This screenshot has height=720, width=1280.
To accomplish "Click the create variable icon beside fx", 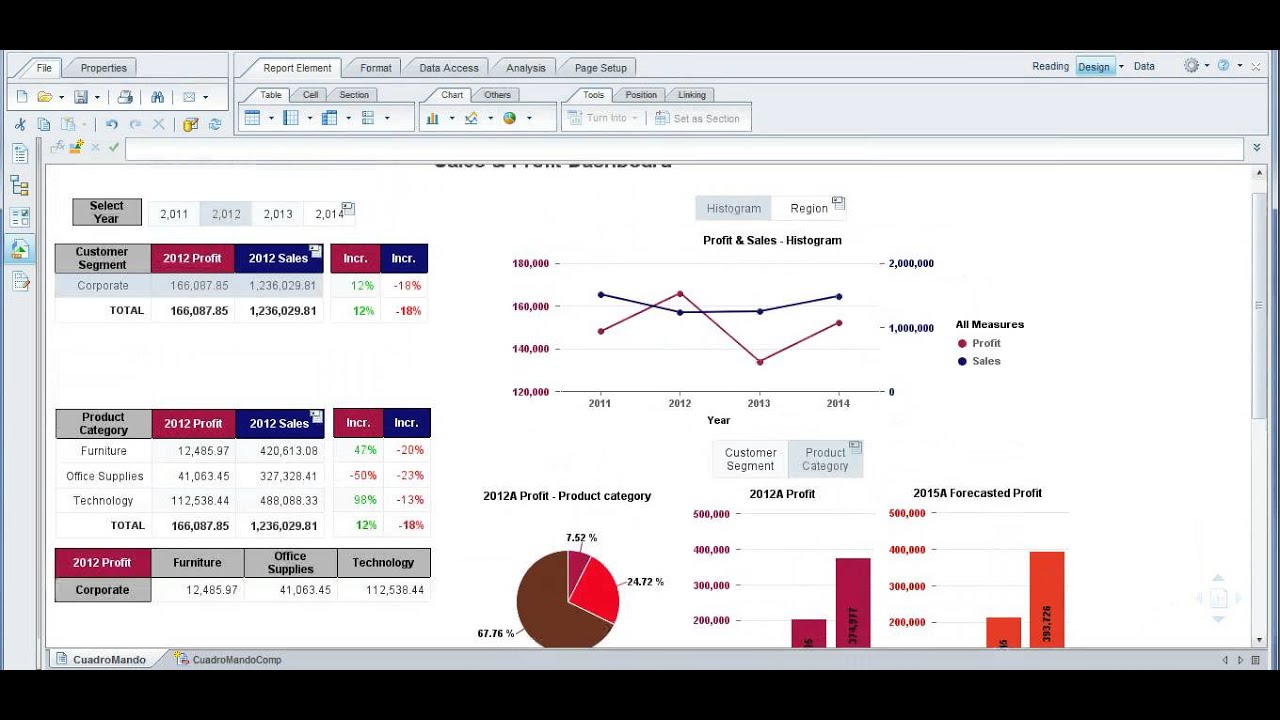I will pyautogui.click(x=76, y=147).
